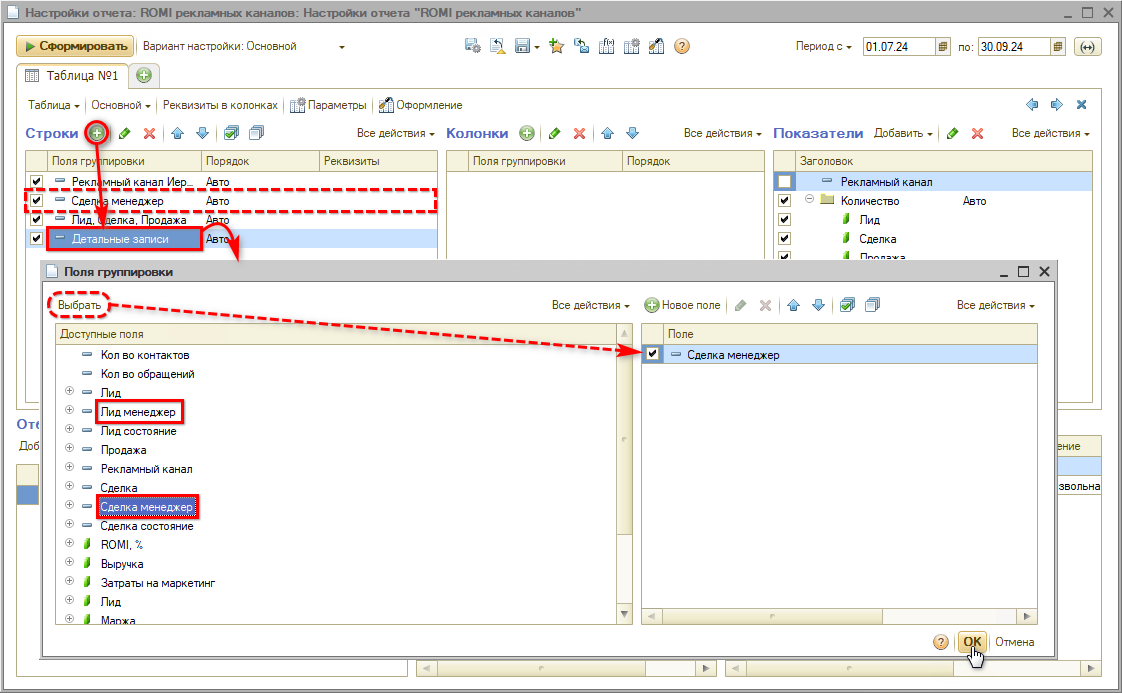Confirm with OK button
Image resolution: width=1122 pixels, height=693 pixels.
coord(972,642)
